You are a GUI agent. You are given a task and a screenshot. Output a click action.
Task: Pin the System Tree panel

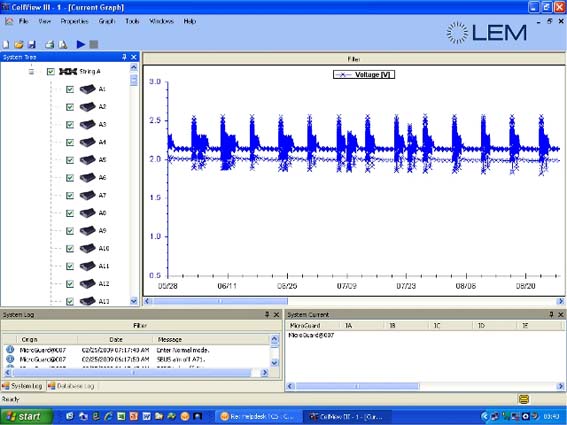click(124, 57)
